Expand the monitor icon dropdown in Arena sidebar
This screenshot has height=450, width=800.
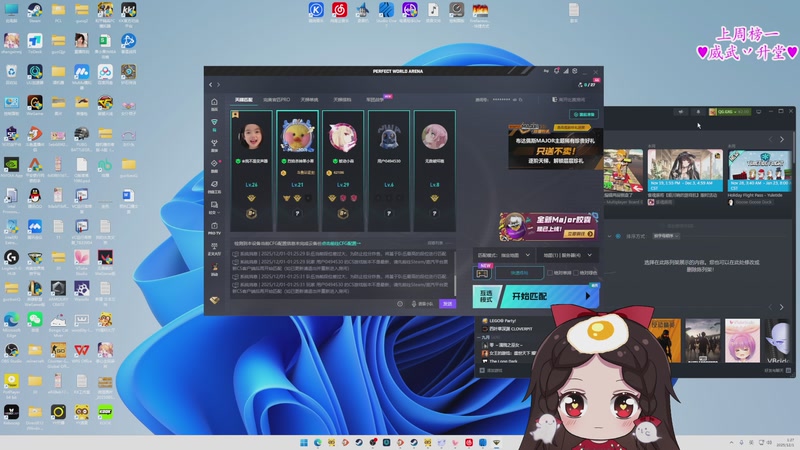coord(214,208)
